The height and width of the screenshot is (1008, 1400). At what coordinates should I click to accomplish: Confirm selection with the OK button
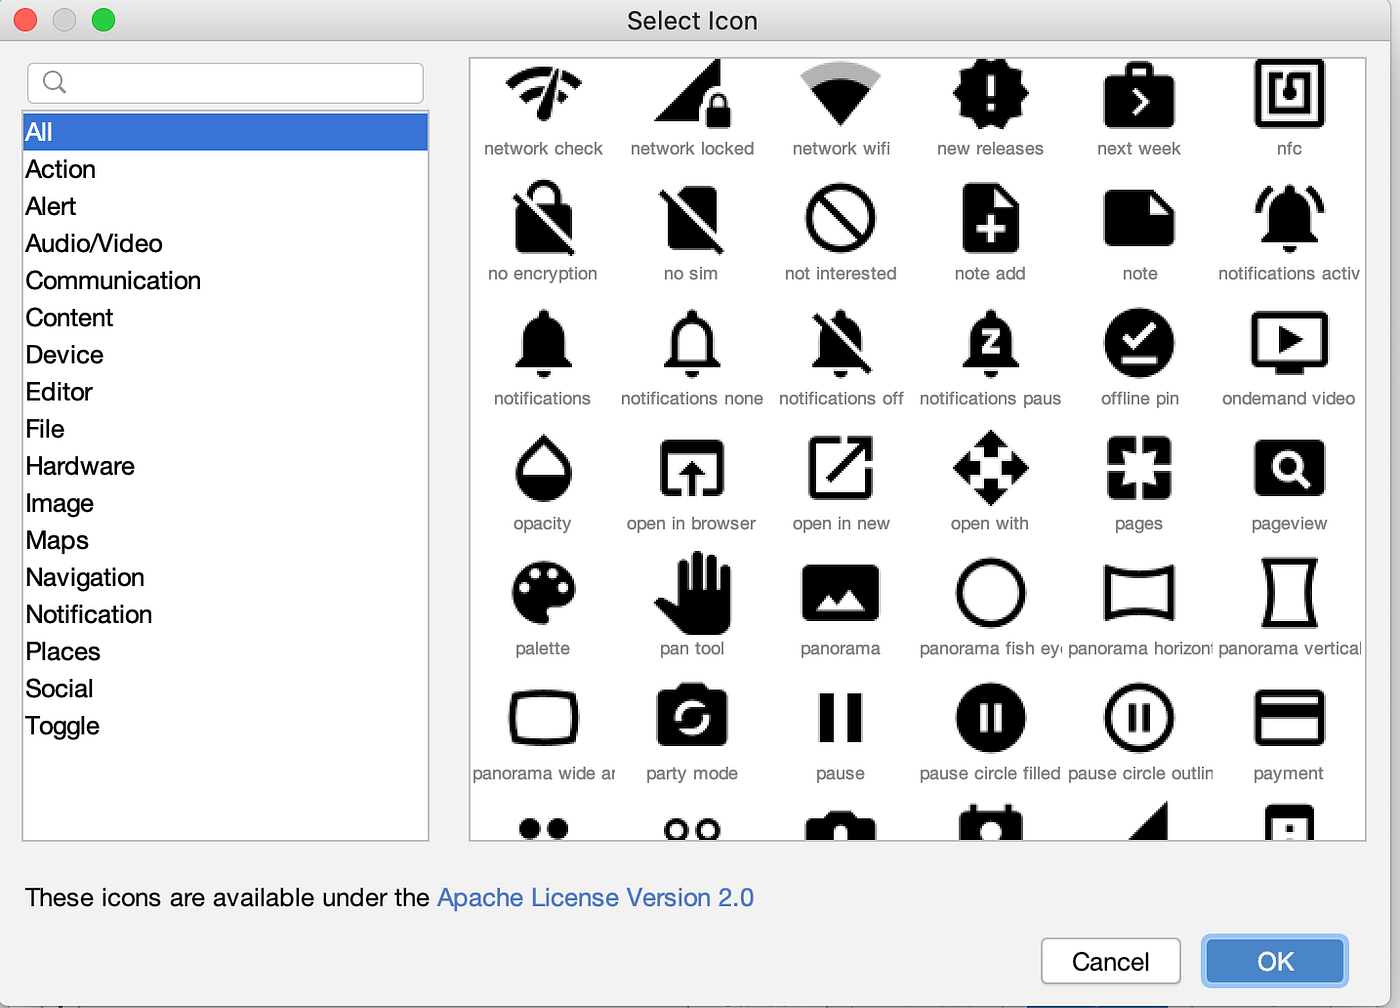click(1274, 961)
